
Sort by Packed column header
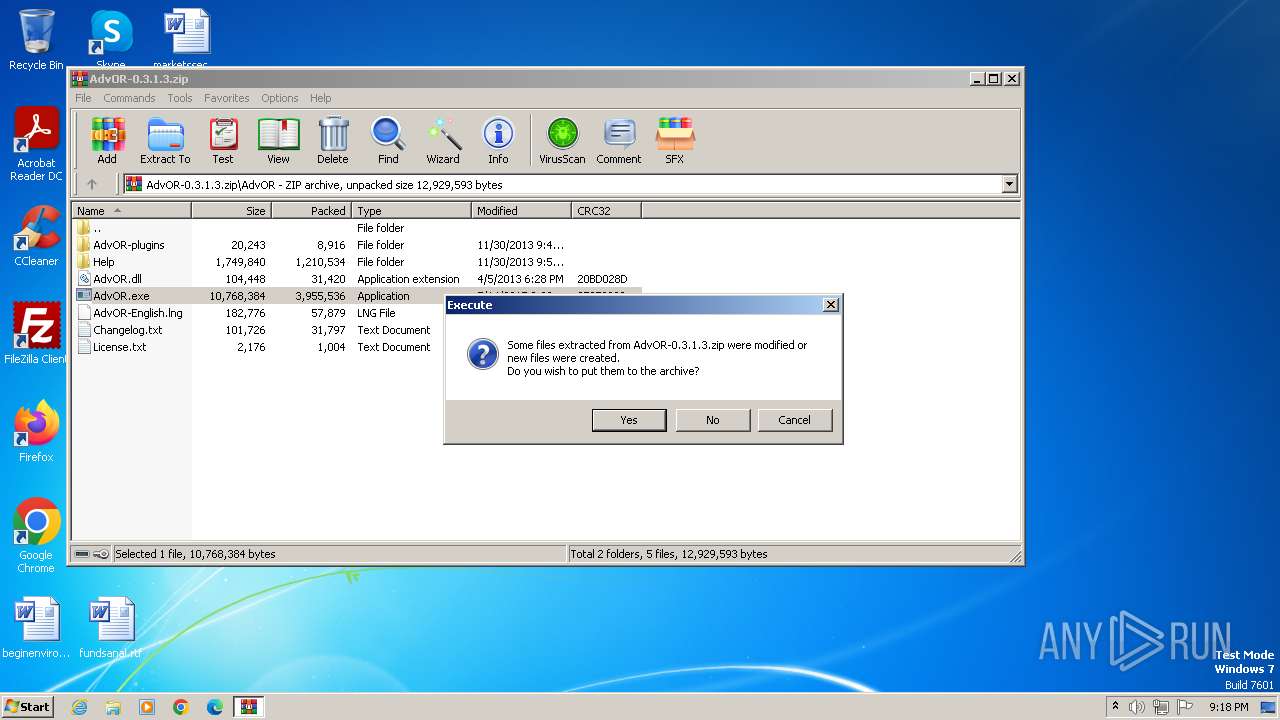tap(311, 210)
